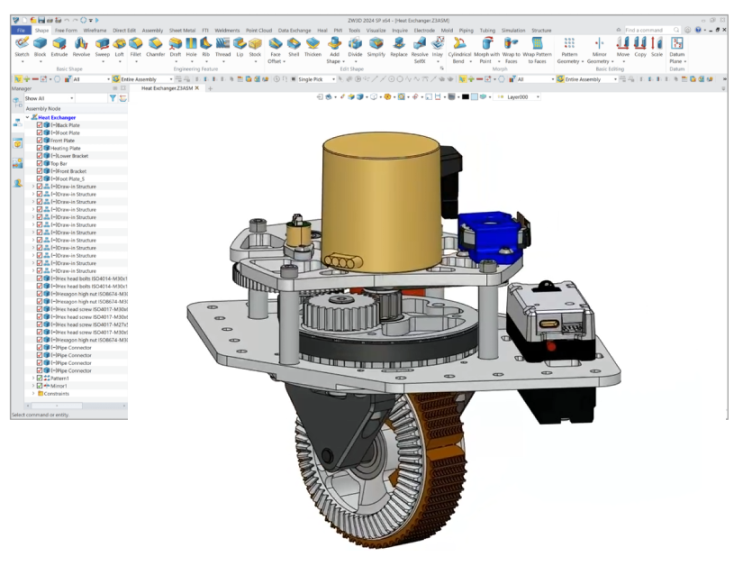Image resolution: width=743 pixels, height=566 pixels.
Task: Apply the Chamfer feature
Action: pyautogui.click(x=155, y=47)
